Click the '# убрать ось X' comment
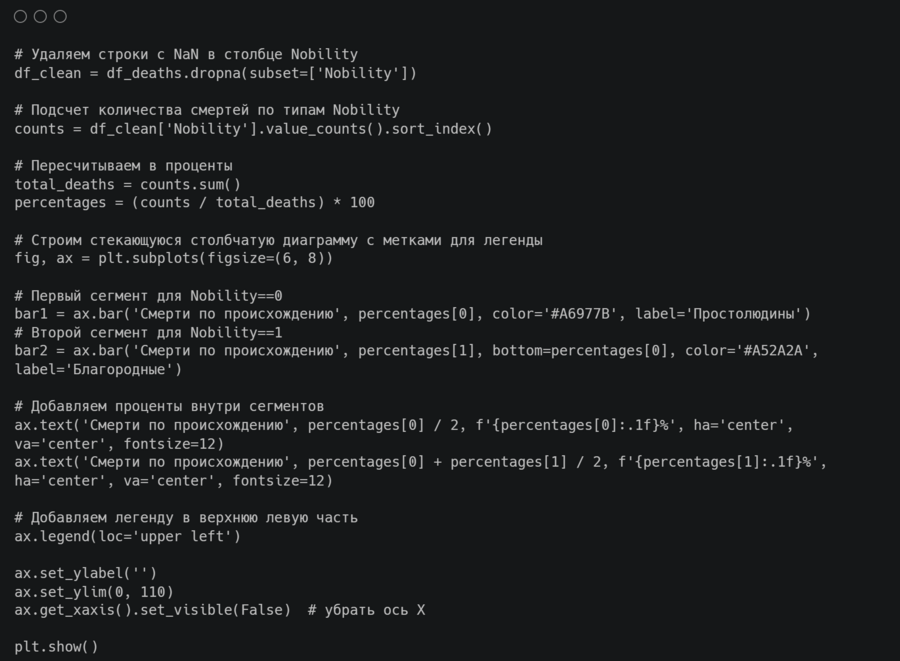Viewport: 900px width, 661px height. [x=366, y=610]
